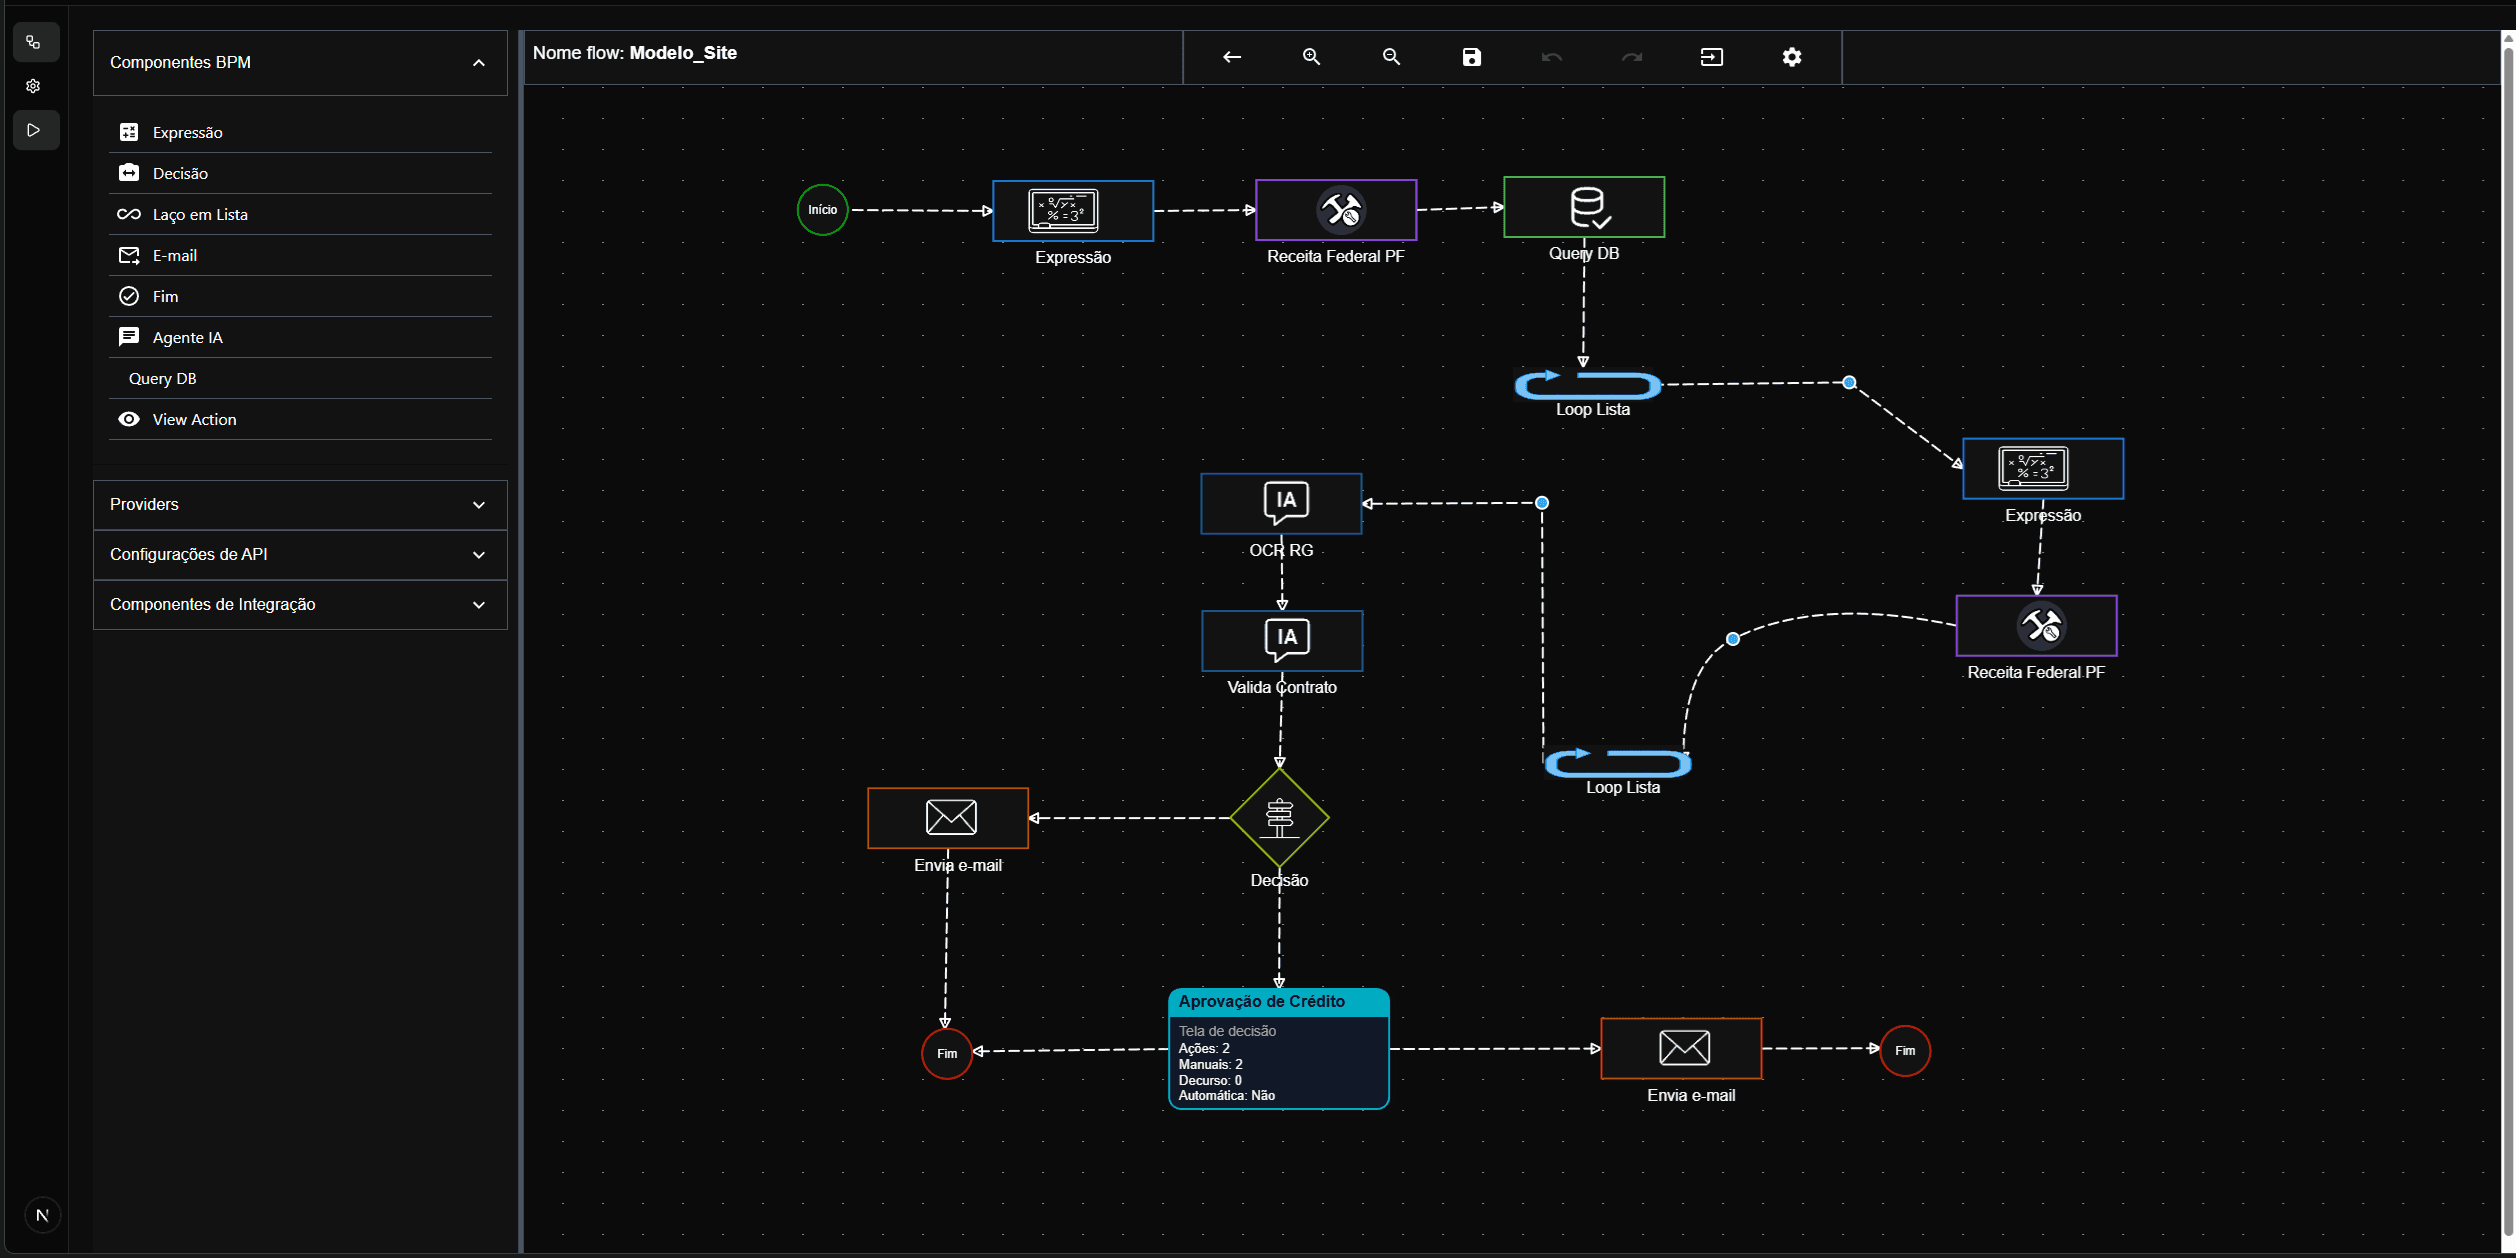
Task: Open the Aprovação de Crédito node
Action: tap(1278, 1048)
